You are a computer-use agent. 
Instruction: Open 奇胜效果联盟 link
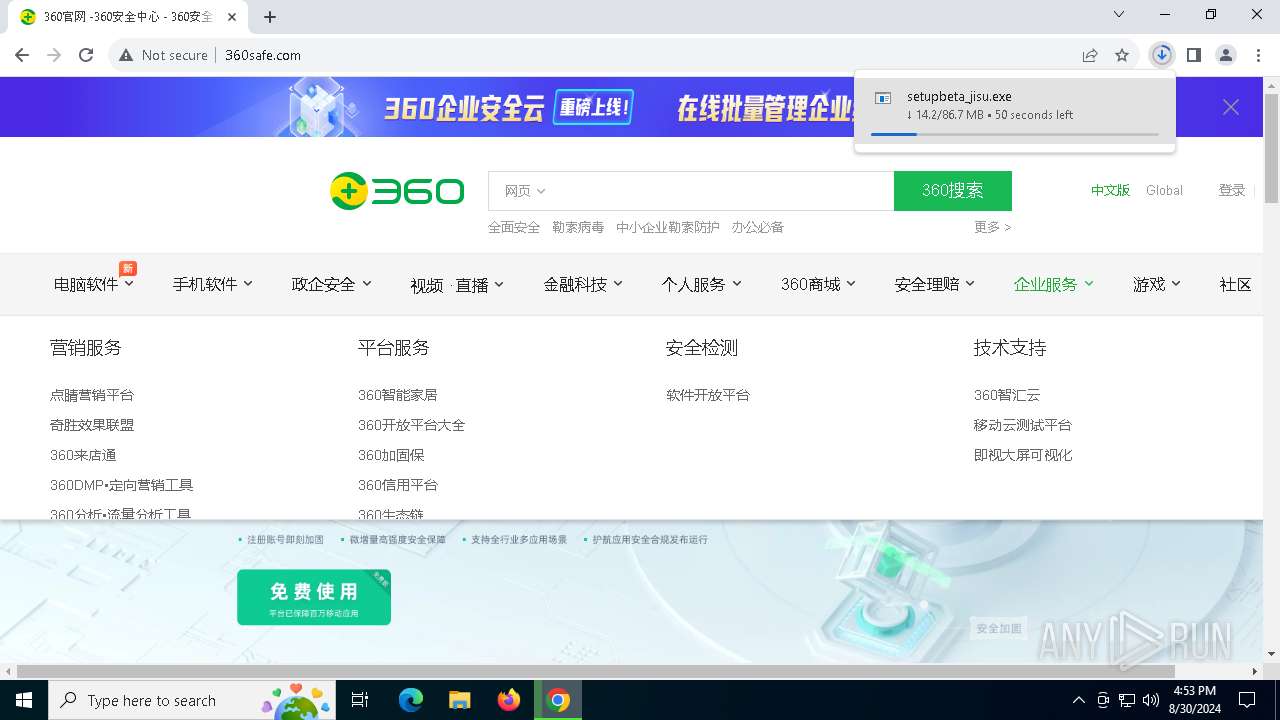(x=92, y=425)
